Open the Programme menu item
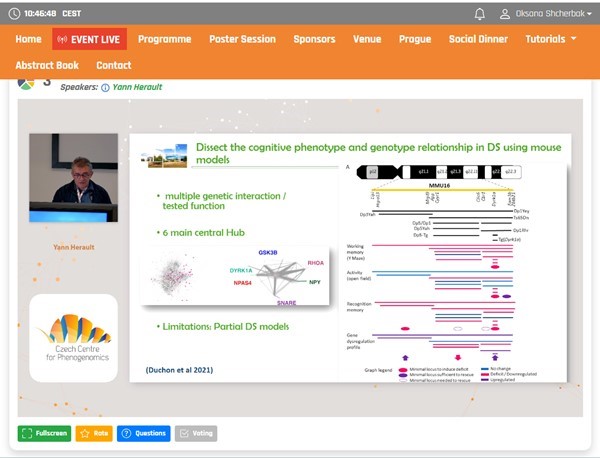 click(x=165, y=39)
